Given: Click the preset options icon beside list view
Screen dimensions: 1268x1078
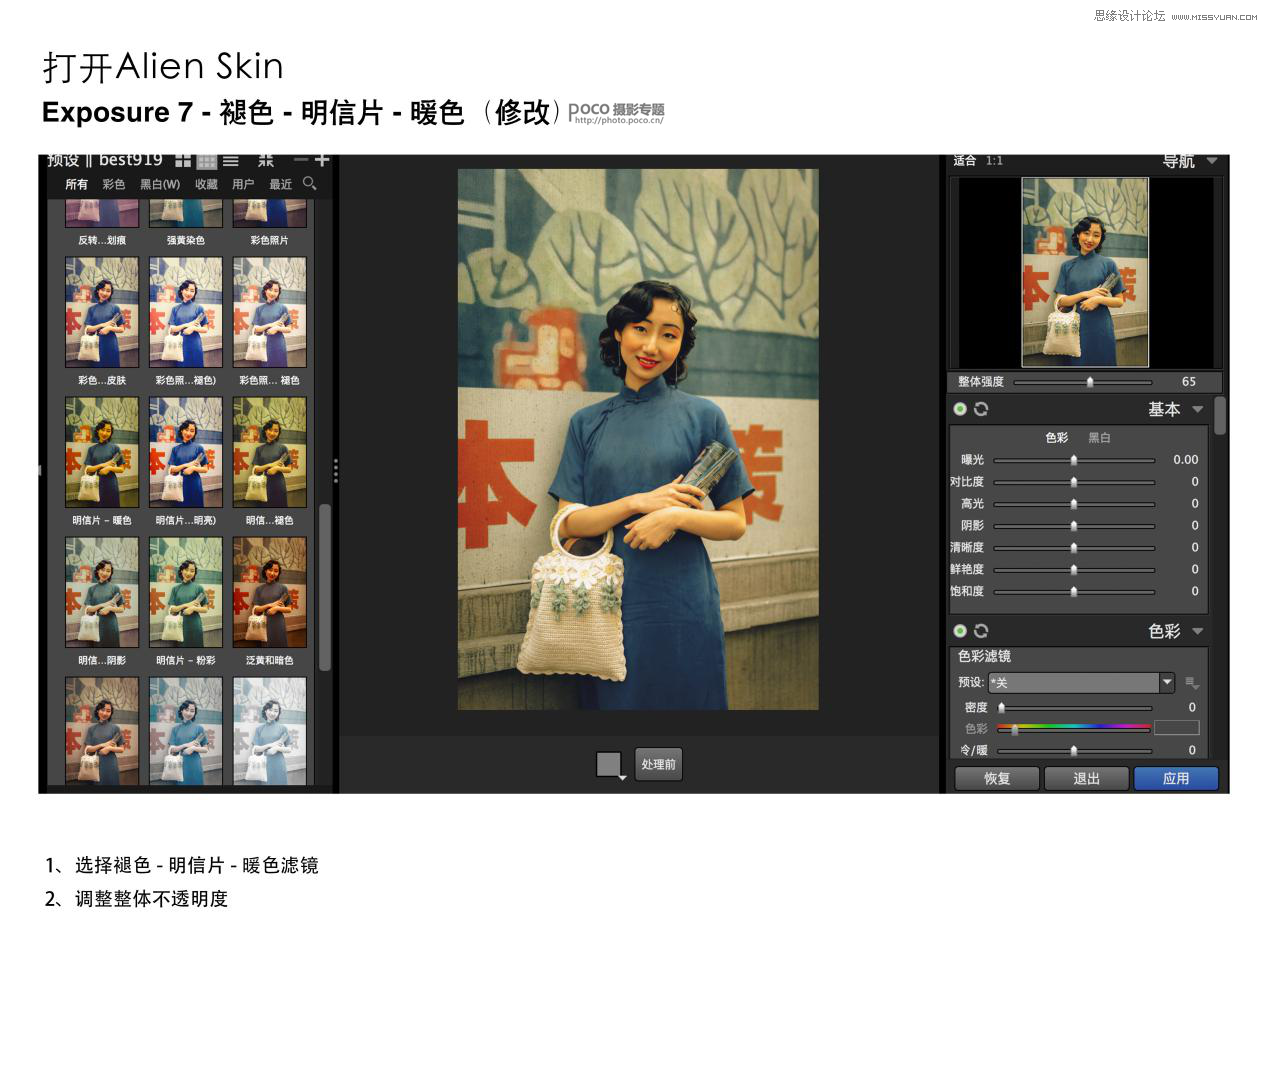Looking at the screenshot, I should (266, 160).
